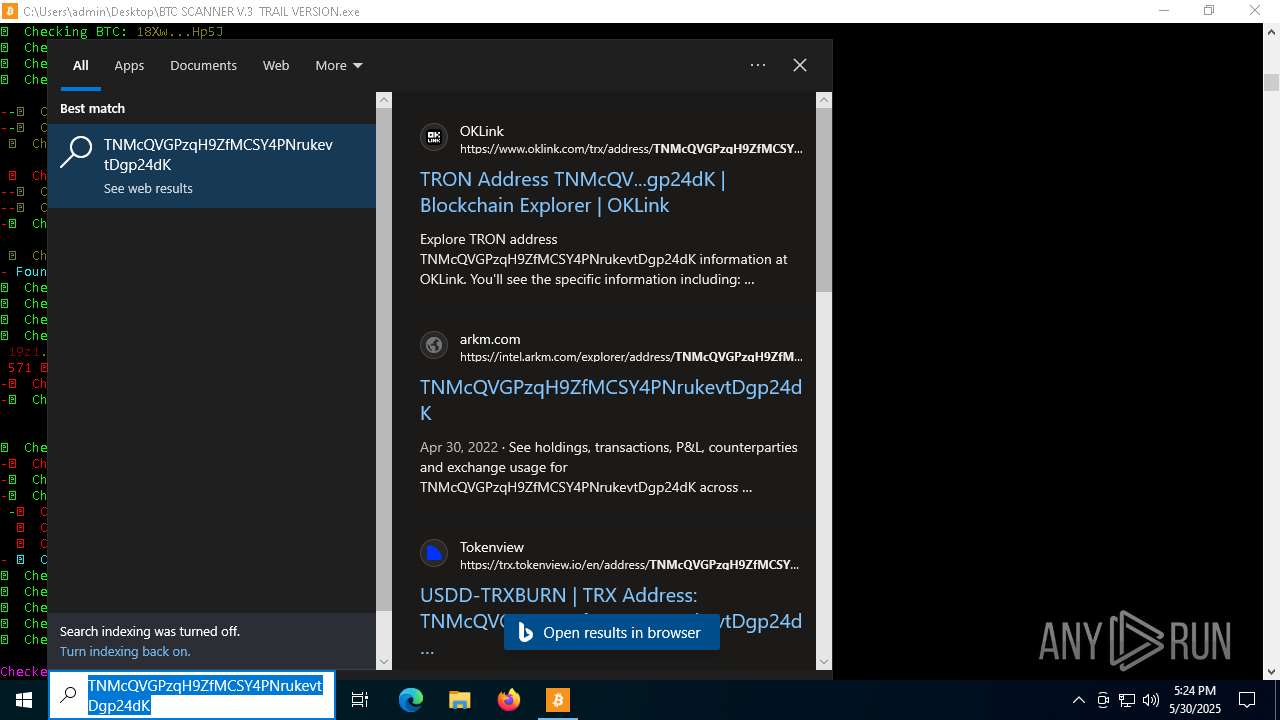
Task: Open the notification center
Action: (1247, 700)
